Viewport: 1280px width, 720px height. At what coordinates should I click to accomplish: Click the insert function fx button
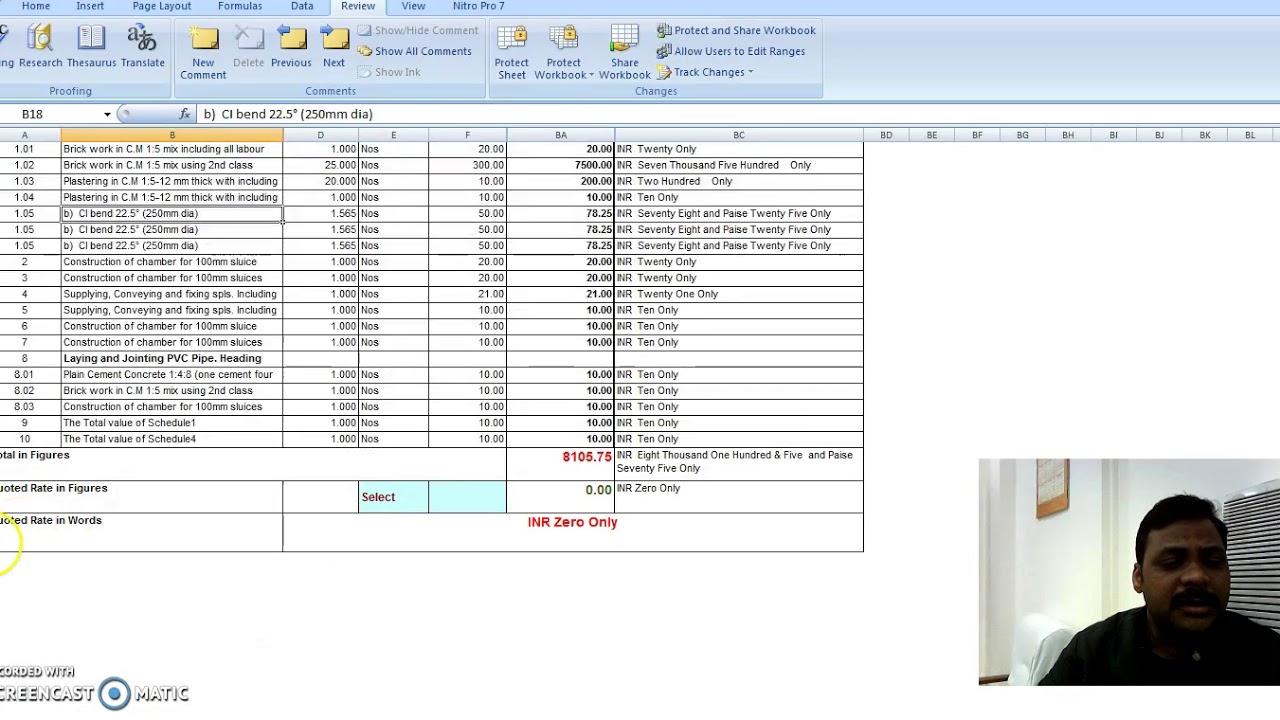[x=185, y=114]
